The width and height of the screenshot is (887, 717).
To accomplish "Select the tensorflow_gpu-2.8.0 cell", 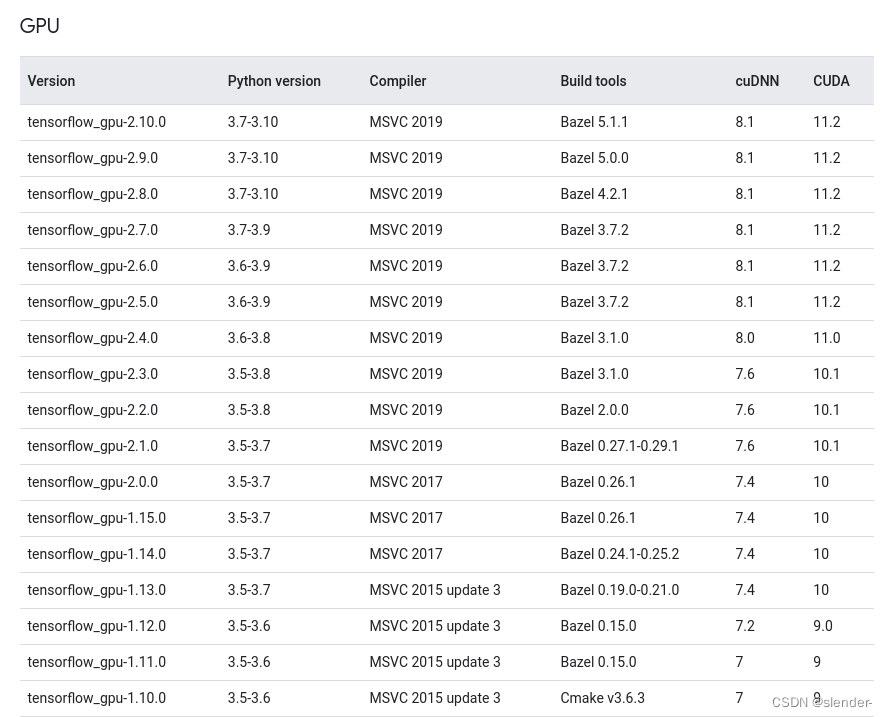I will tap(92, 194).
